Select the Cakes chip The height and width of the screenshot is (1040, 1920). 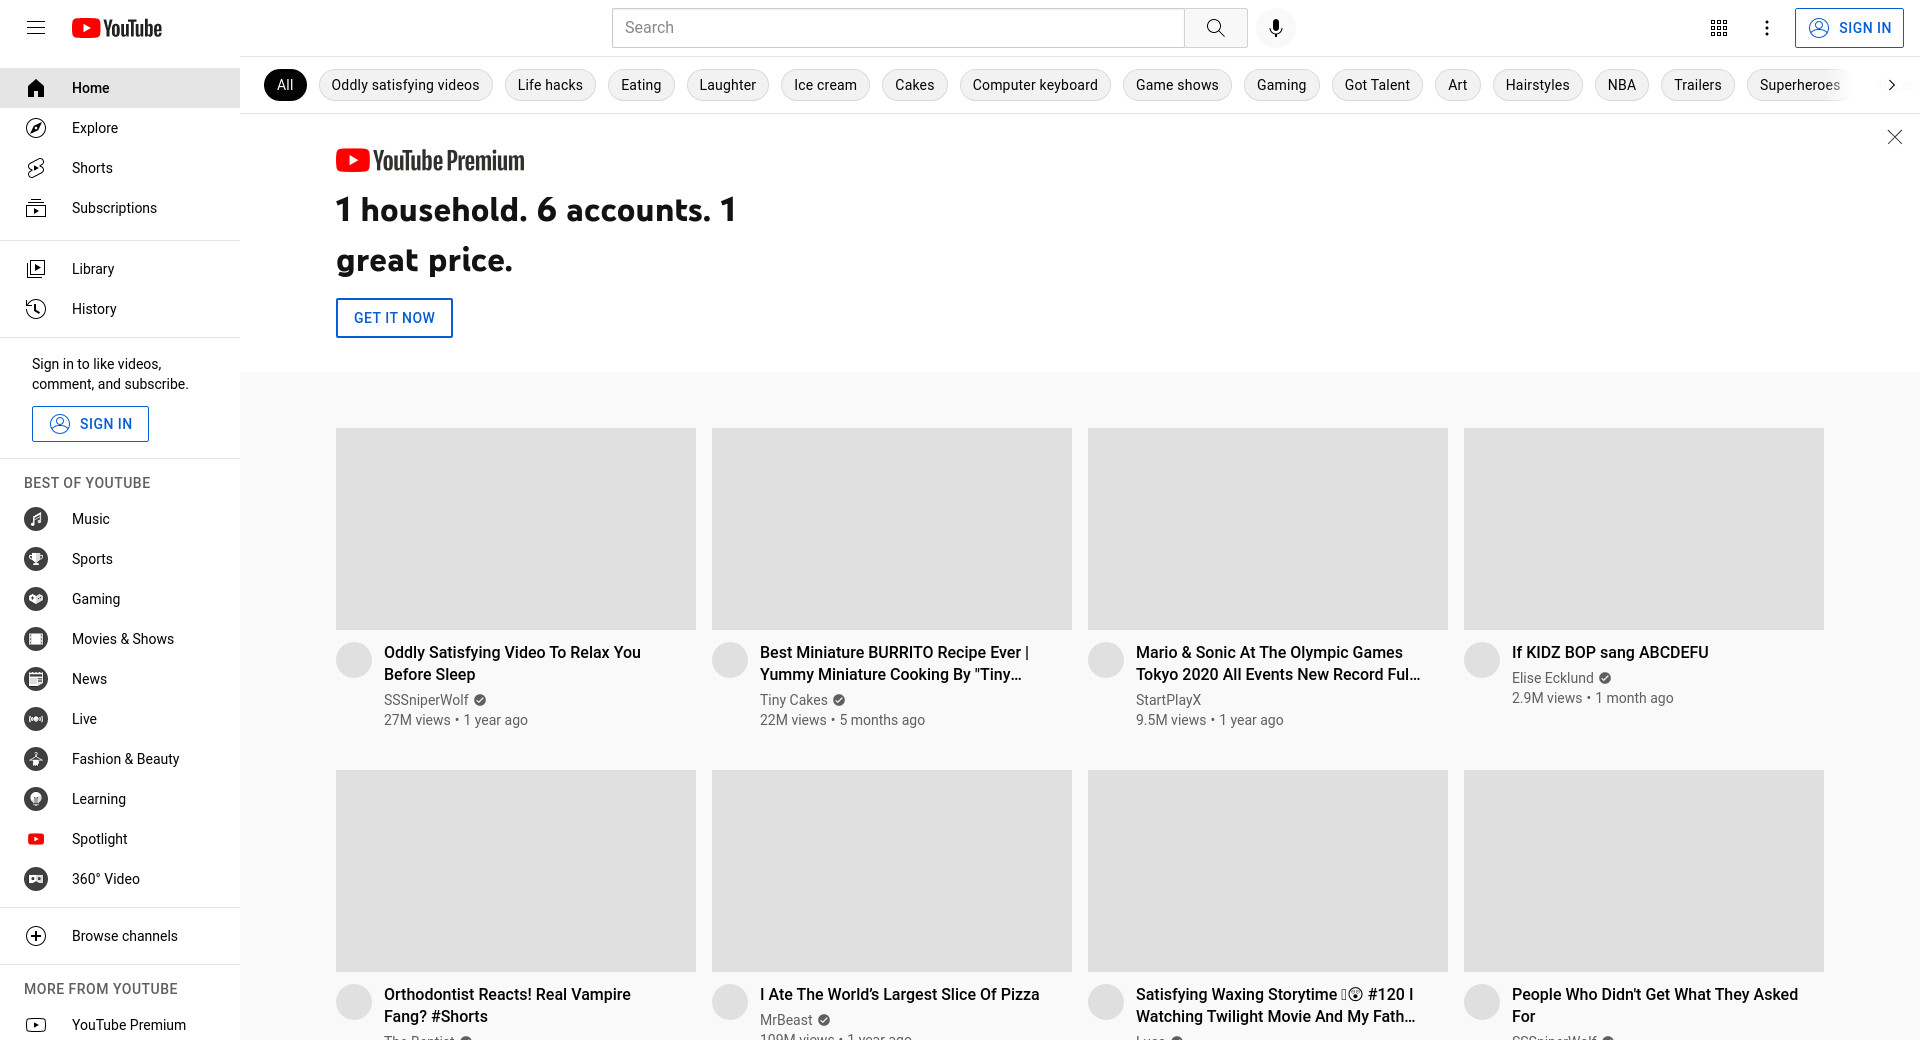pos(915,85)
